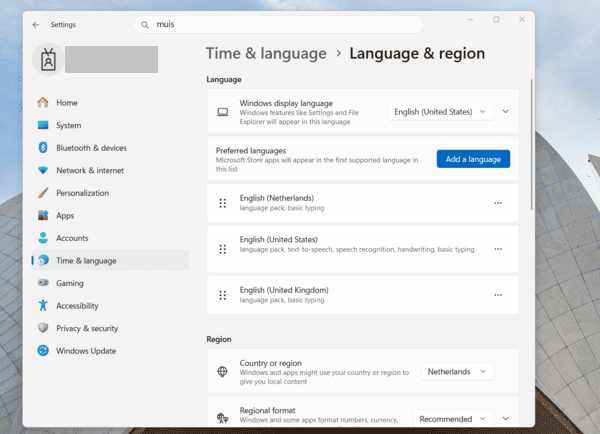This screenshot has height=434, width=600.
Task: Click the Region section heading
Action: tap(219, 339)
